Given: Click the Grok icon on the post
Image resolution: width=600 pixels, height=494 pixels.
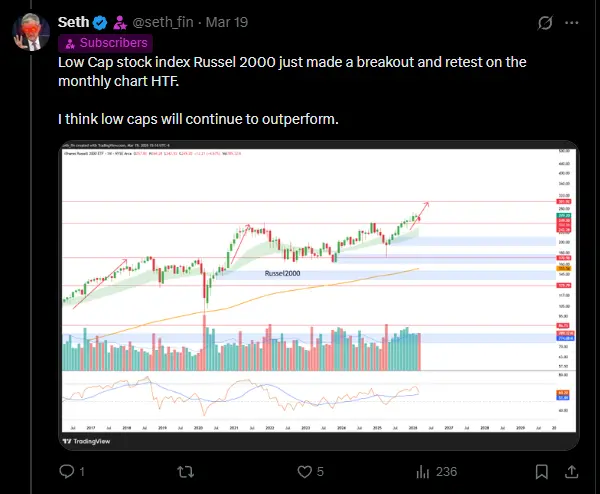Looking at the screenshot, I should pos(545,22).
